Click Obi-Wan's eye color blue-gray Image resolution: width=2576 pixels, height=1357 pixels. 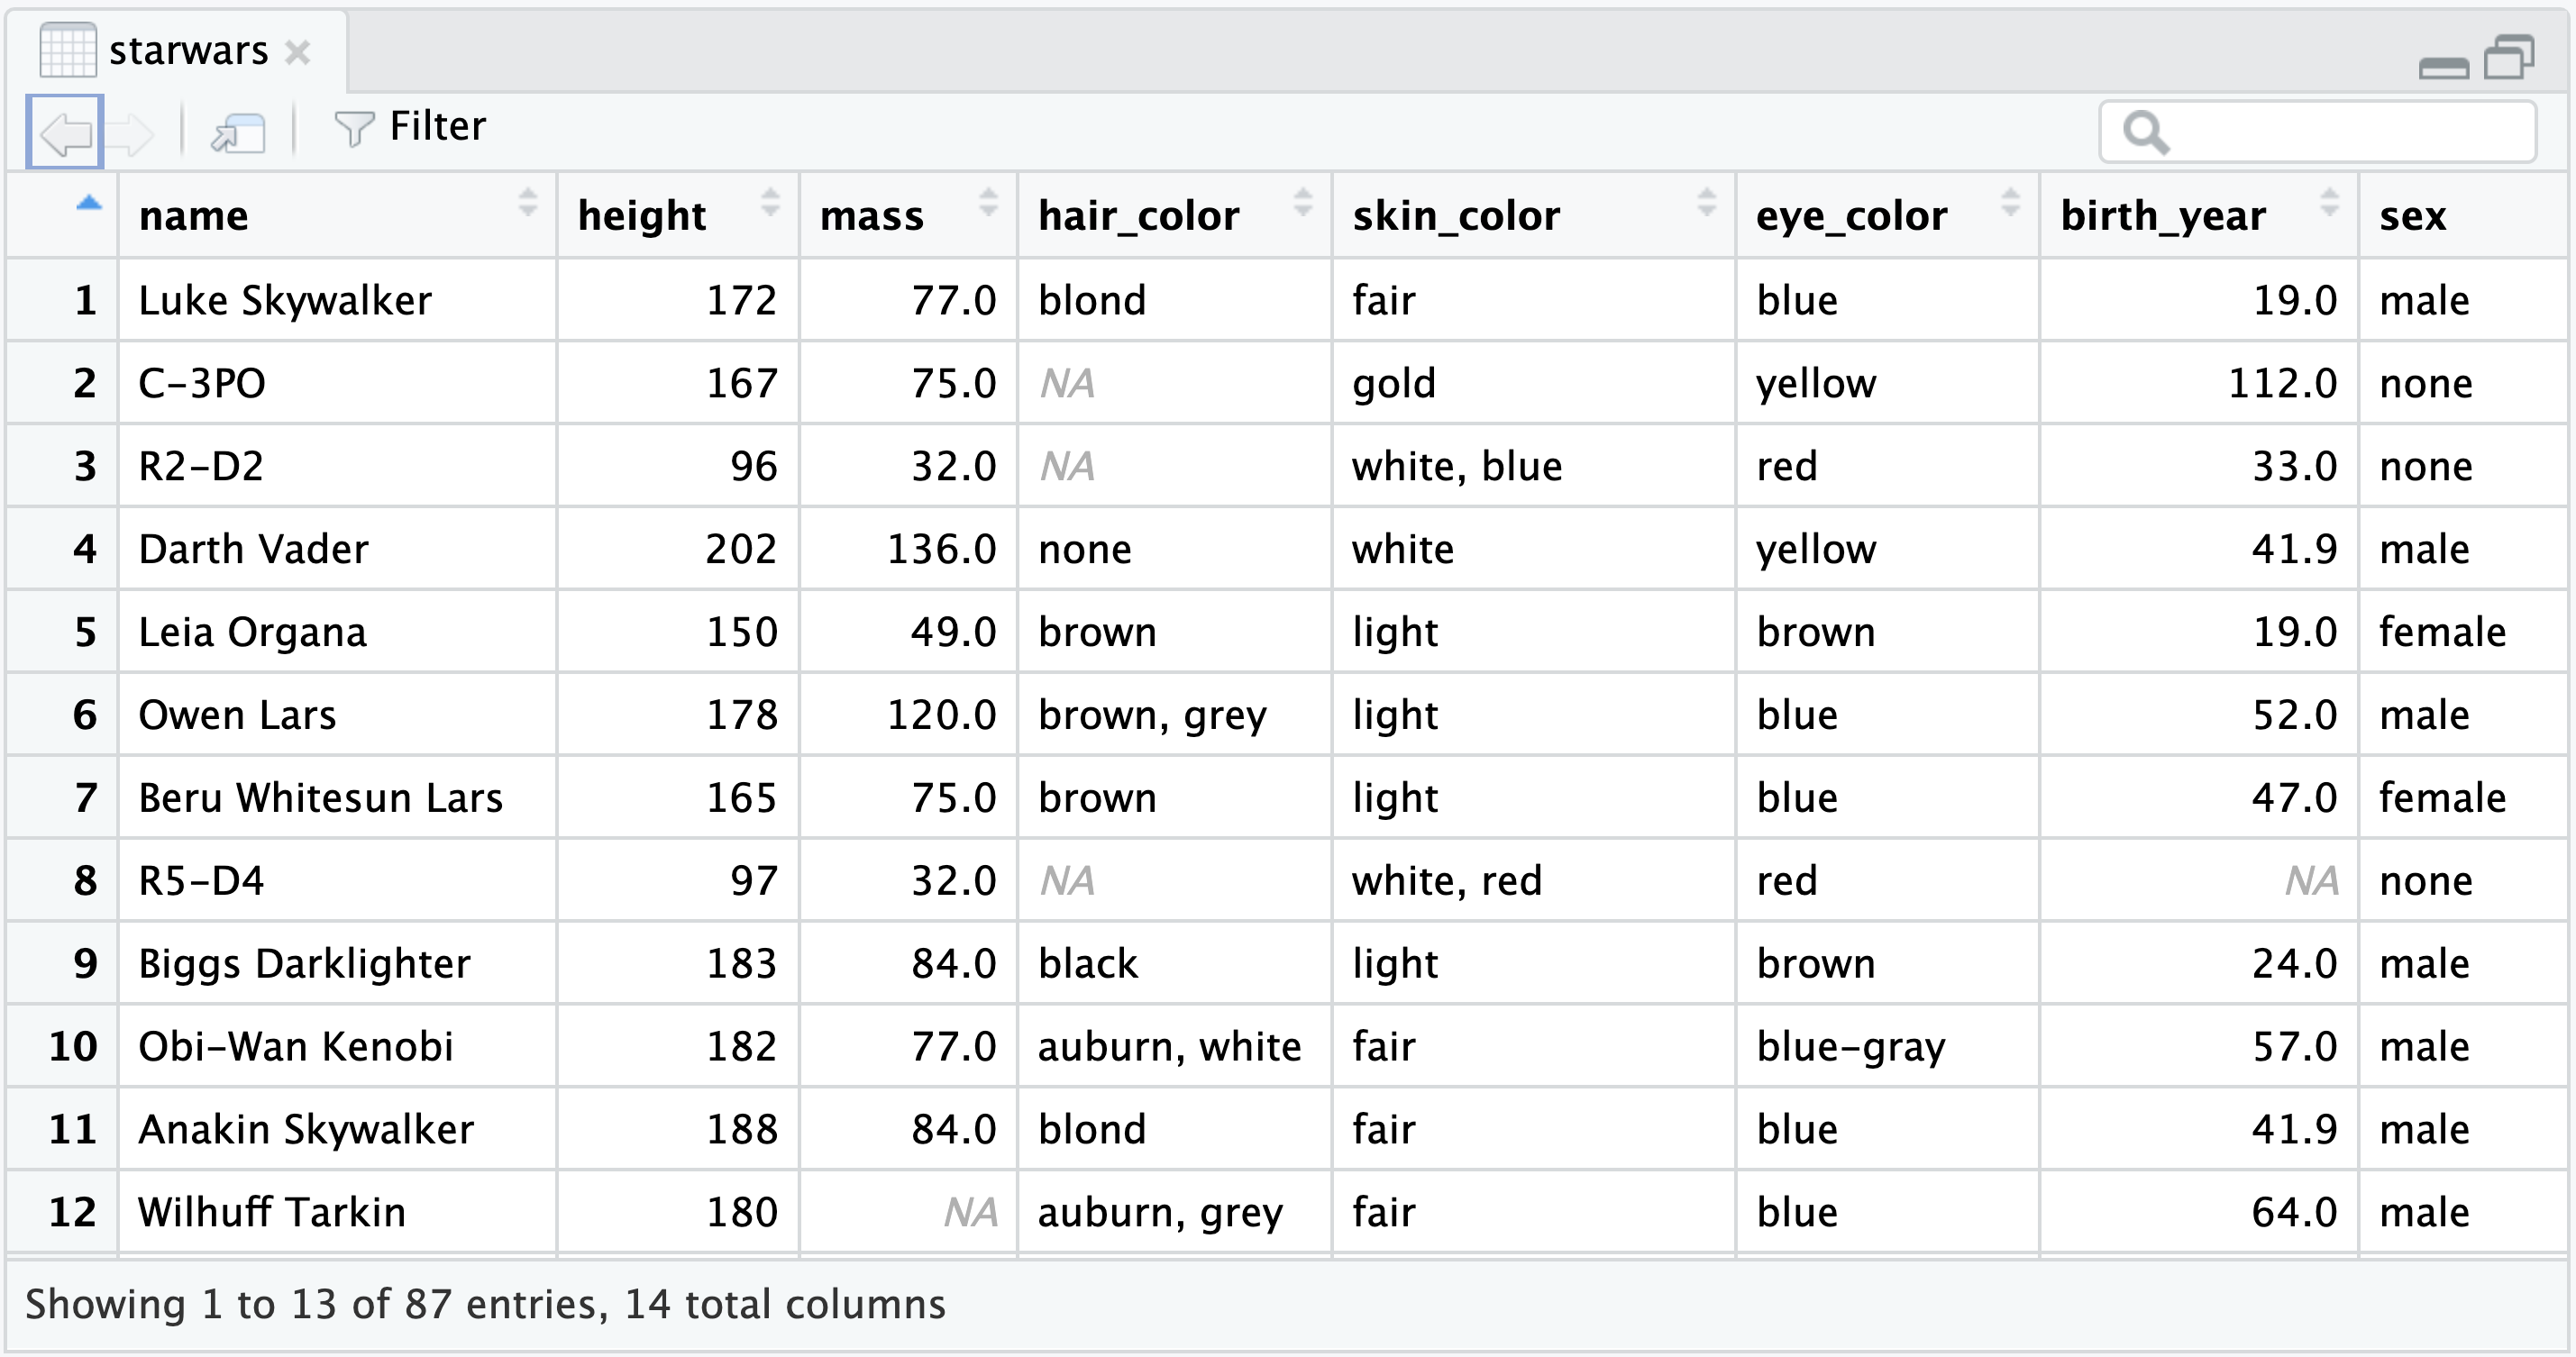click(1851, 1048)
